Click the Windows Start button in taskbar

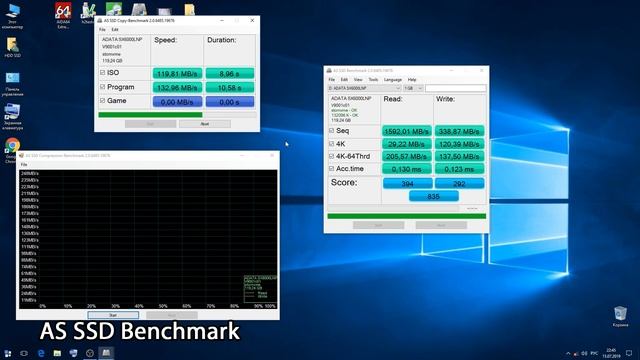(x=7, y=353)
